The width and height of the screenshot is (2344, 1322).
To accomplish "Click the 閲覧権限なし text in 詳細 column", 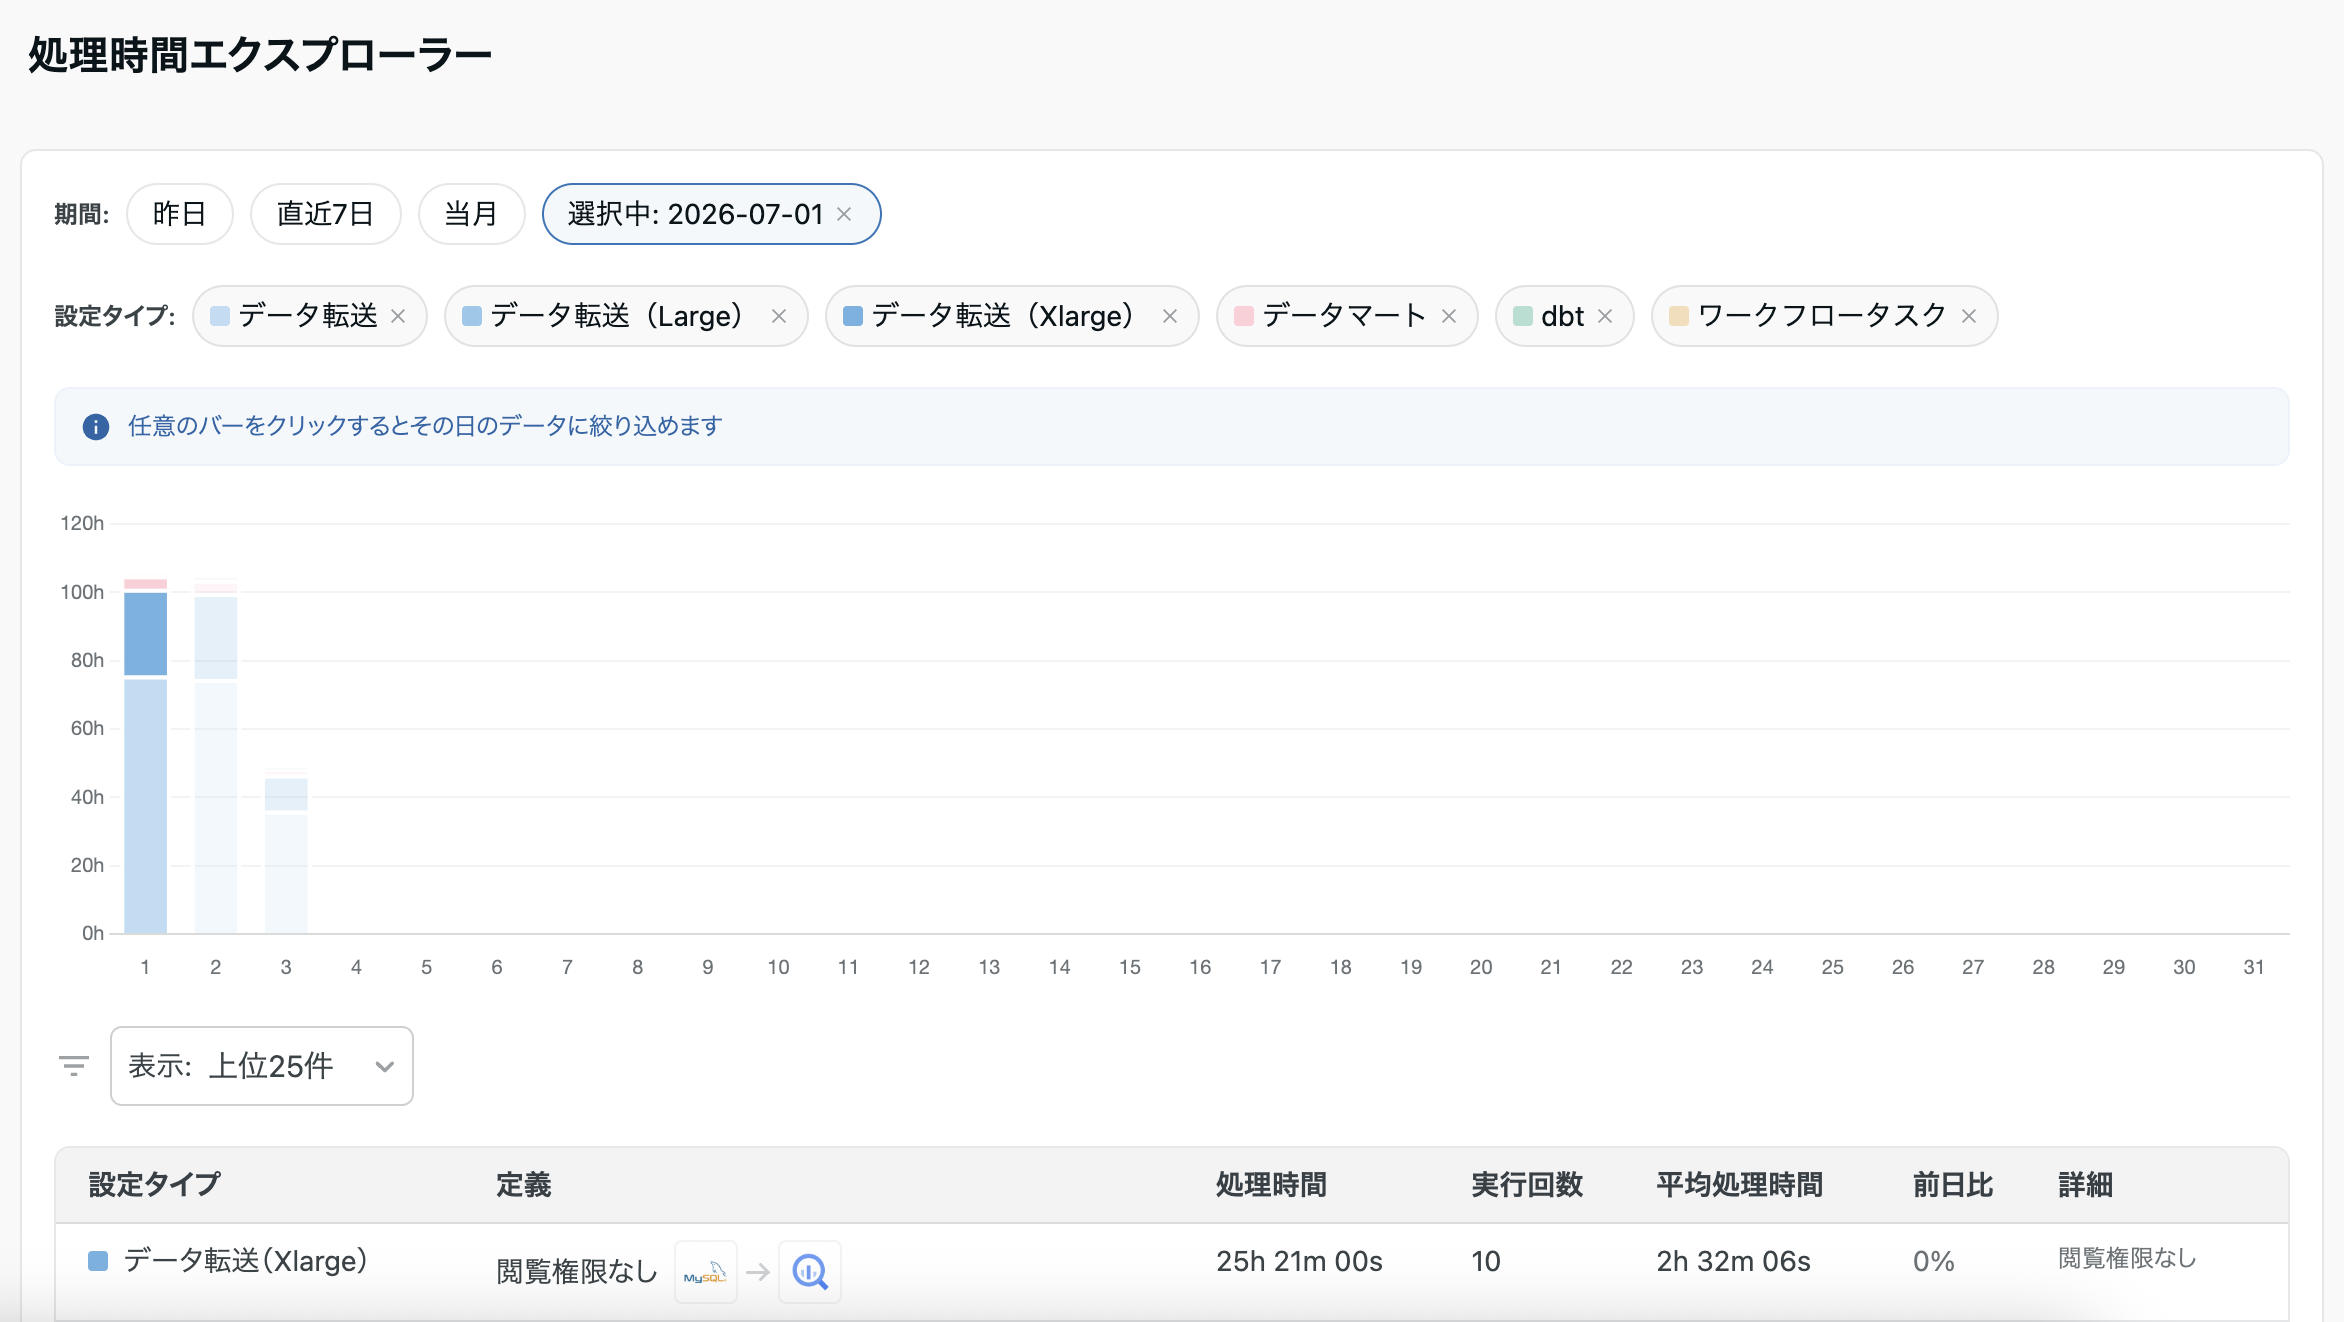I will (x=2127, y=1258).
